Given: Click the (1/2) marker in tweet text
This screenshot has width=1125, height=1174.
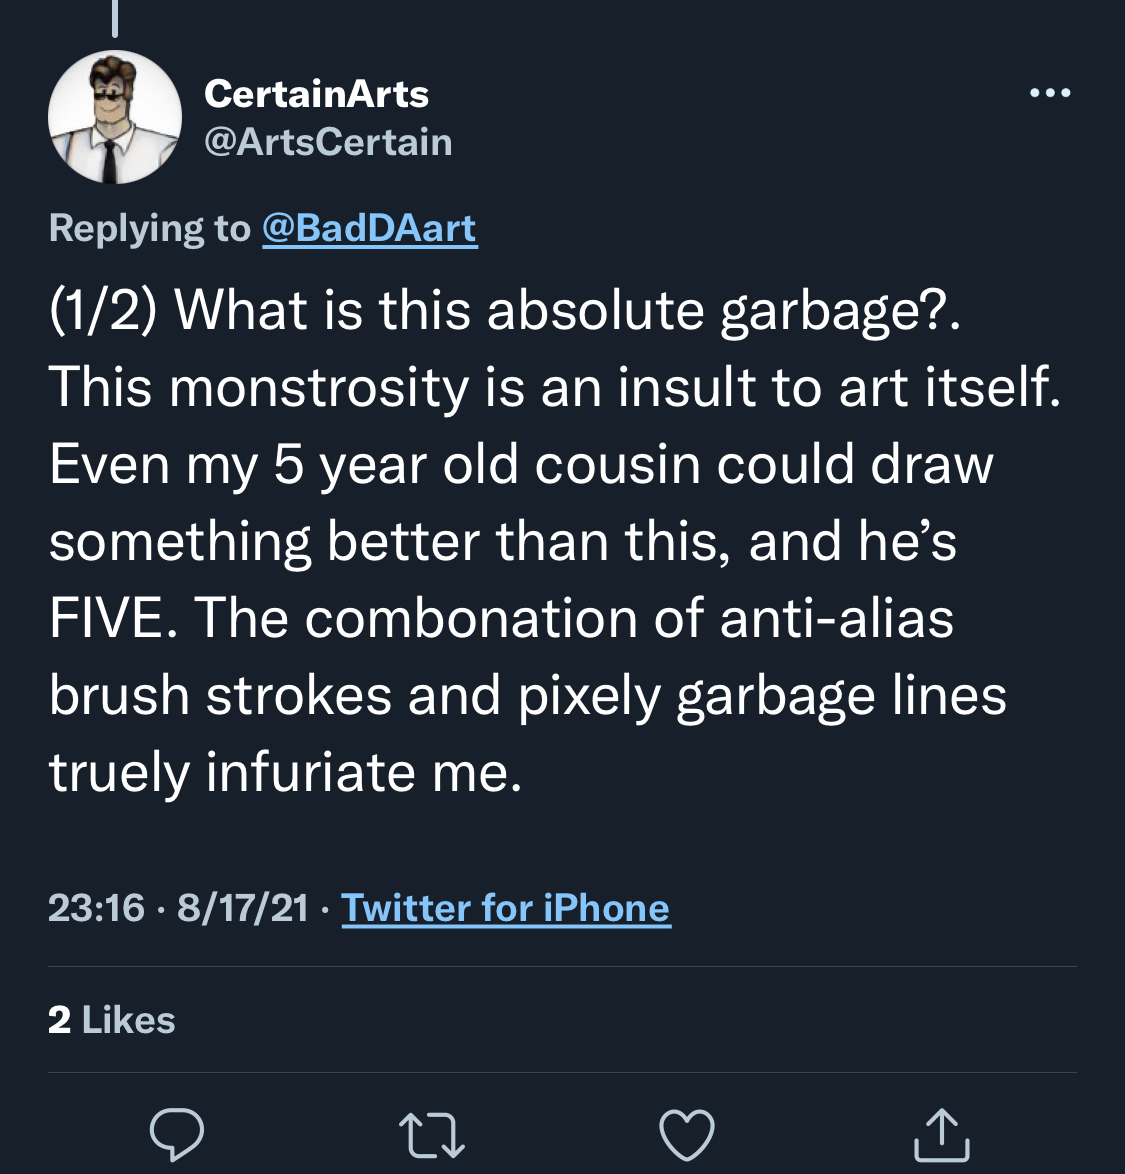Looking at the screenshot, I should click(x=103, y=309).
